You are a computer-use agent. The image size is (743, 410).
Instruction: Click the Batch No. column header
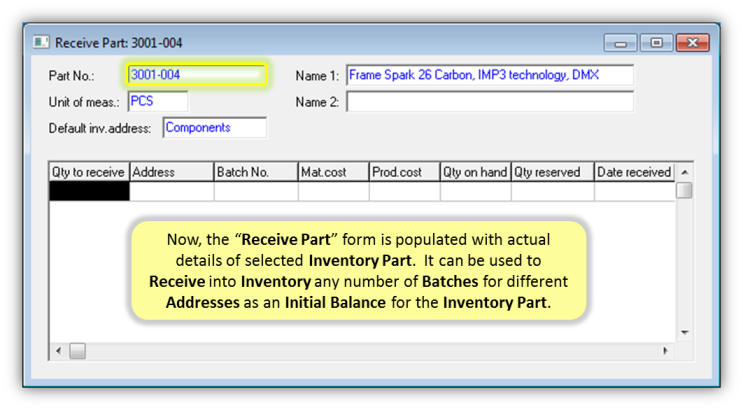[255, 172]
